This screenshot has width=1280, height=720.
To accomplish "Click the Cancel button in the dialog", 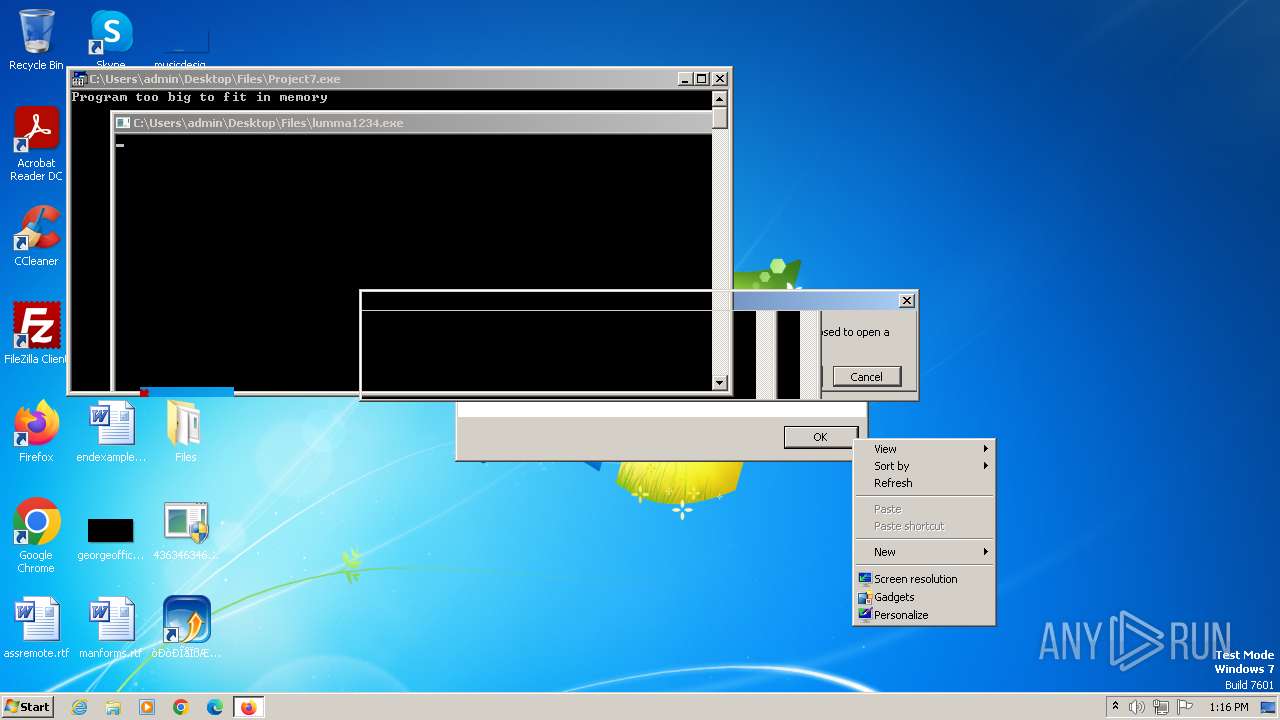I will pos(866,377).
